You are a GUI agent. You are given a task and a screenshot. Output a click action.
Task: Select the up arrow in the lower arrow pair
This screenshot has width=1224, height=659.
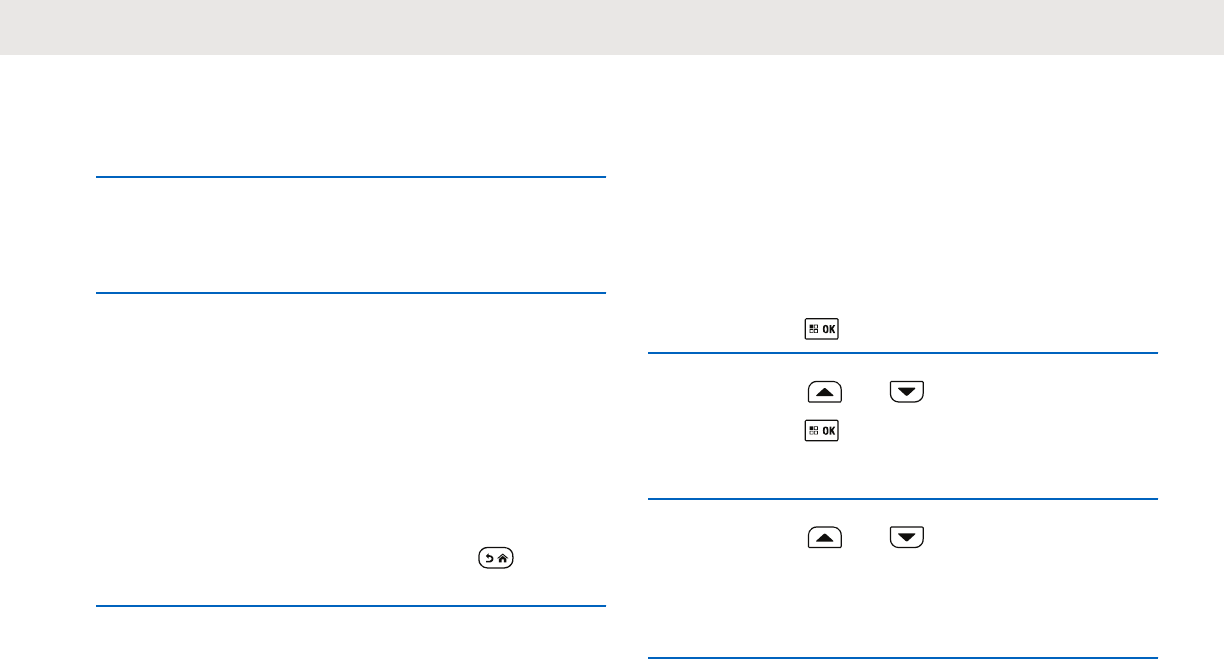[824, 540]
